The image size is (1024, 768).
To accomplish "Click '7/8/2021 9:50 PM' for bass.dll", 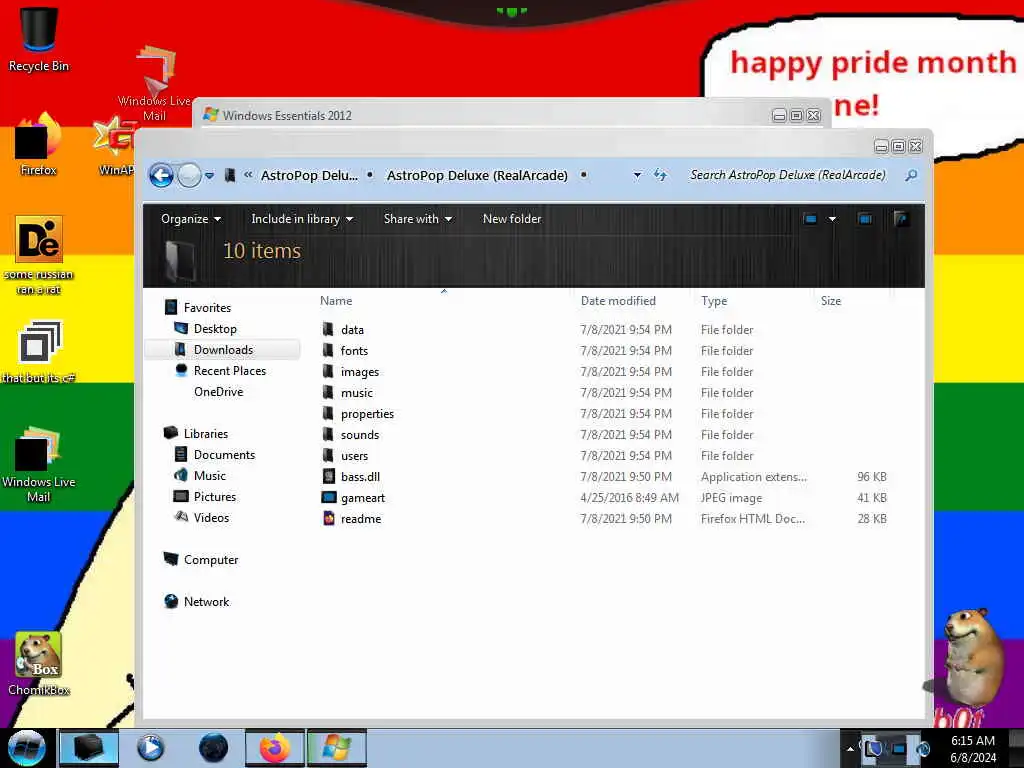I will pyautogui.click(x=626, y=477).
